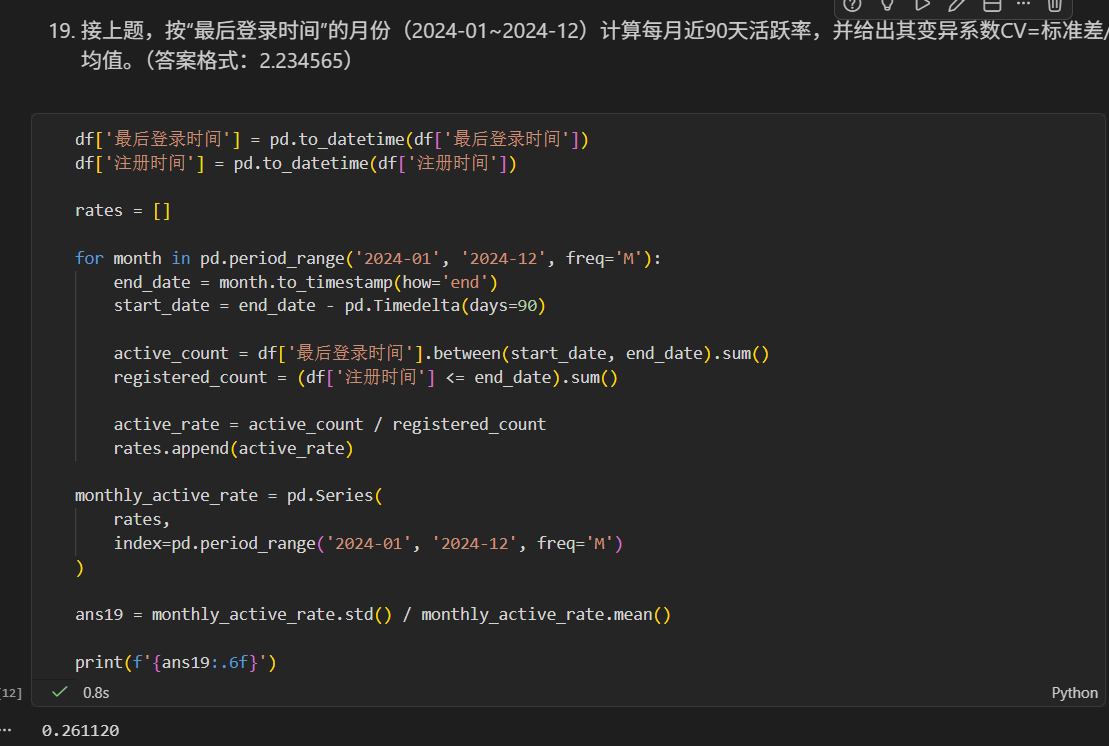Click the execution count [12] label

(11, 693)
